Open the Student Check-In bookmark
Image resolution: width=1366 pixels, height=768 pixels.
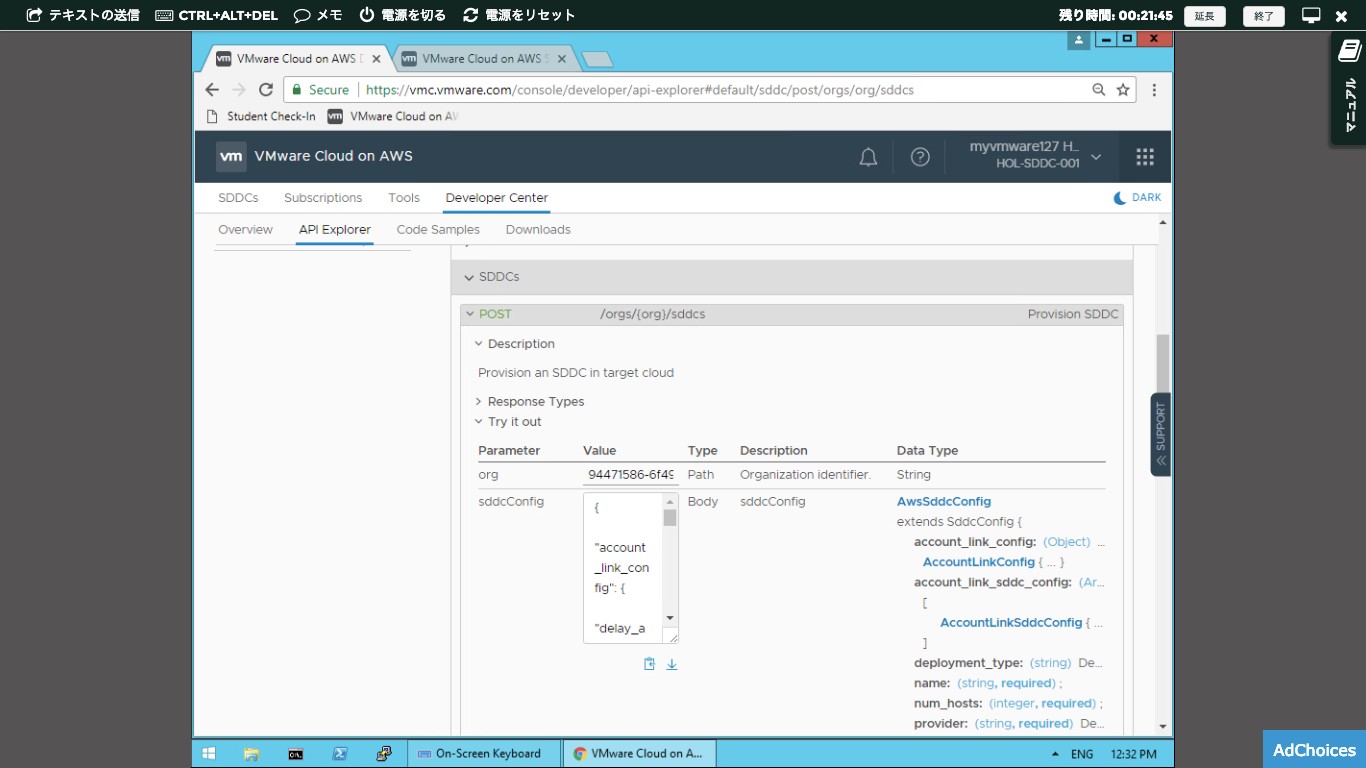pos(261,116)
